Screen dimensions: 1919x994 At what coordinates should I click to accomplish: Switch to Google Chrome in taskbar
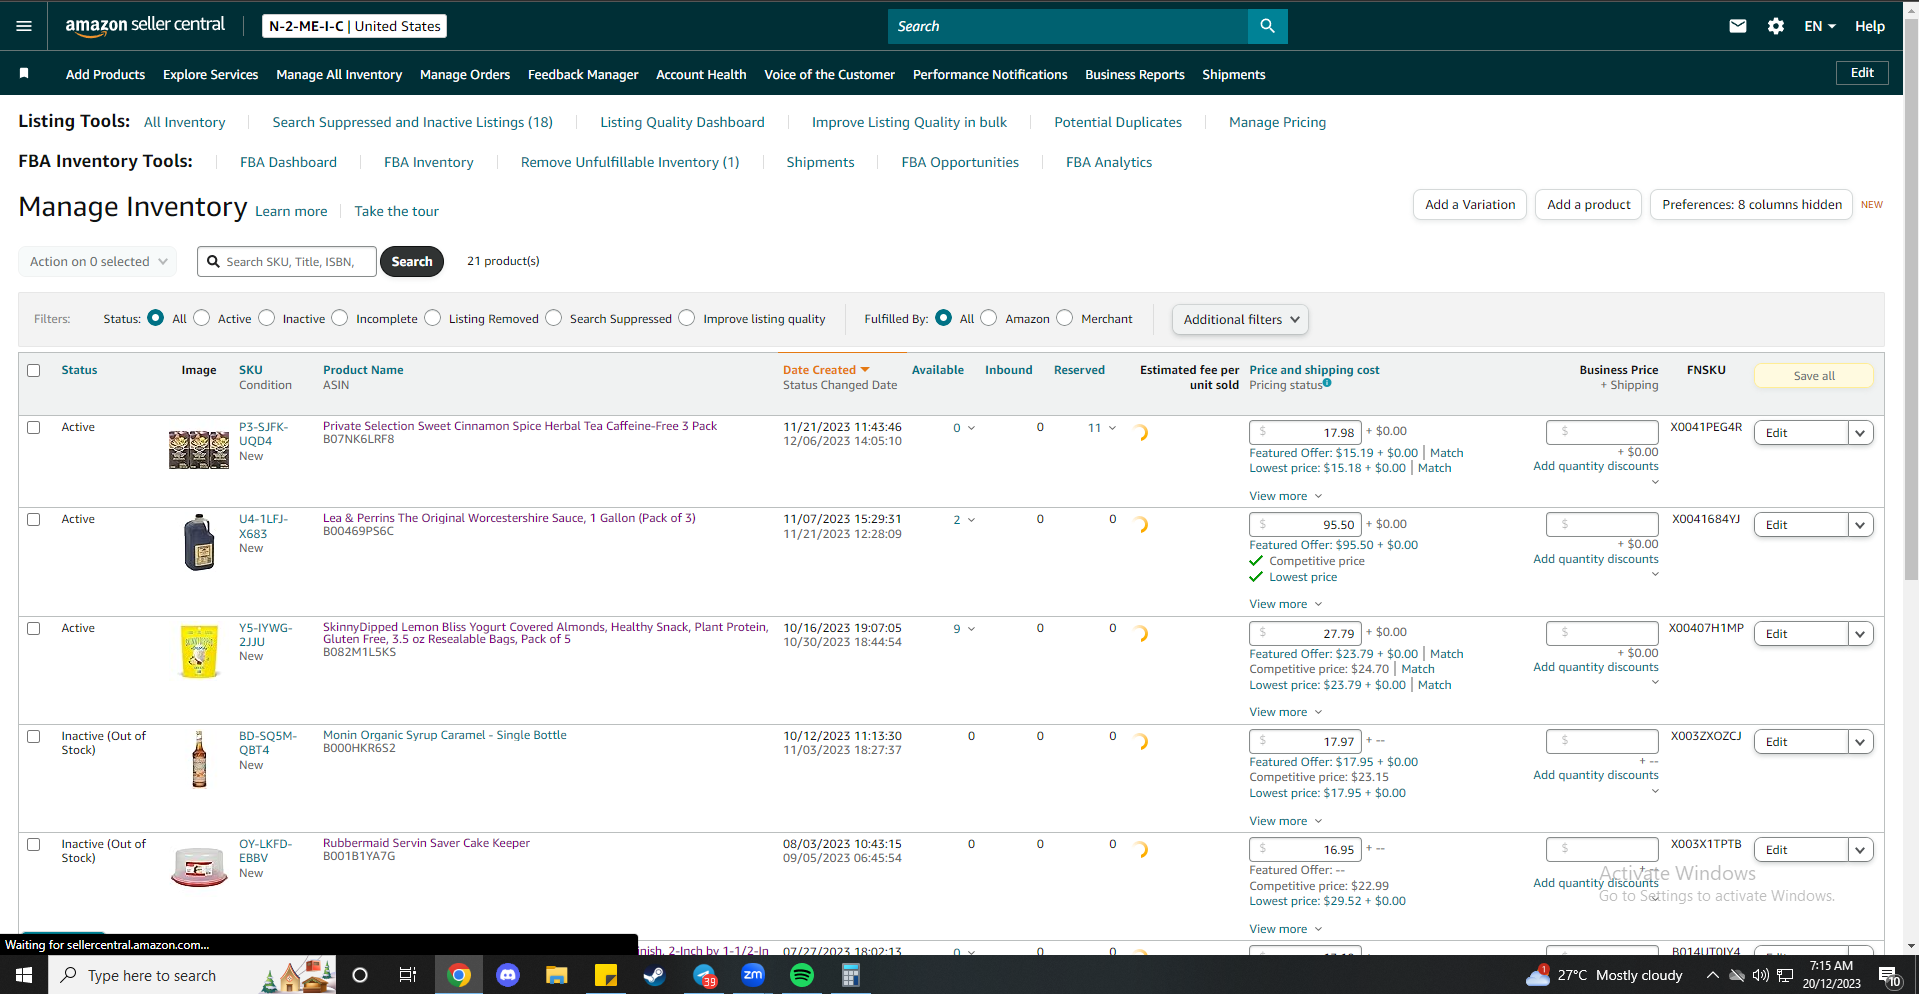point(459,975)
